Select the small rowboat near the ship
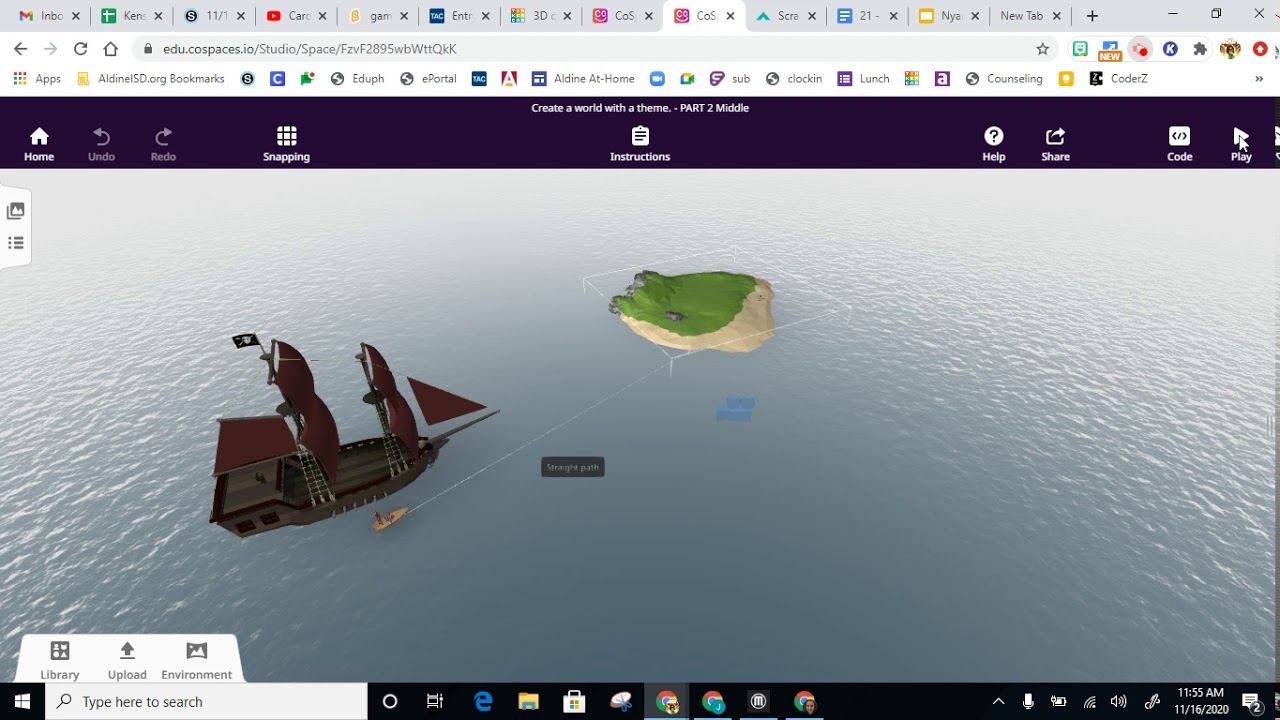The image size is (1280, 720). [391, 518]
